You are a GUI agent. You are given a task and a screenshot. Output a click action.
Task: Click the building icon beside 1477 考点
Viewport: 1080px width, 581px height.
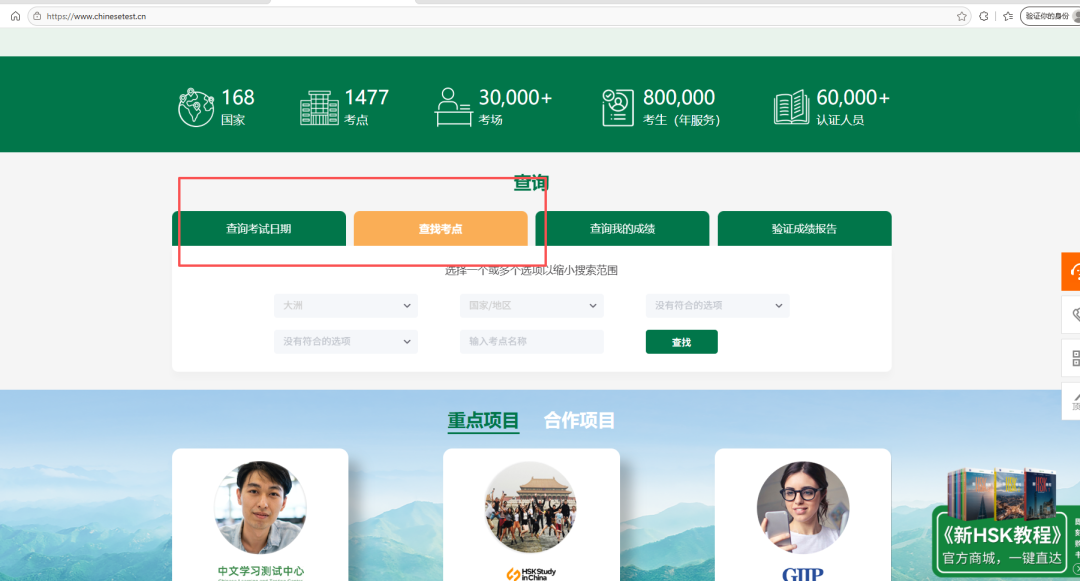319,107
